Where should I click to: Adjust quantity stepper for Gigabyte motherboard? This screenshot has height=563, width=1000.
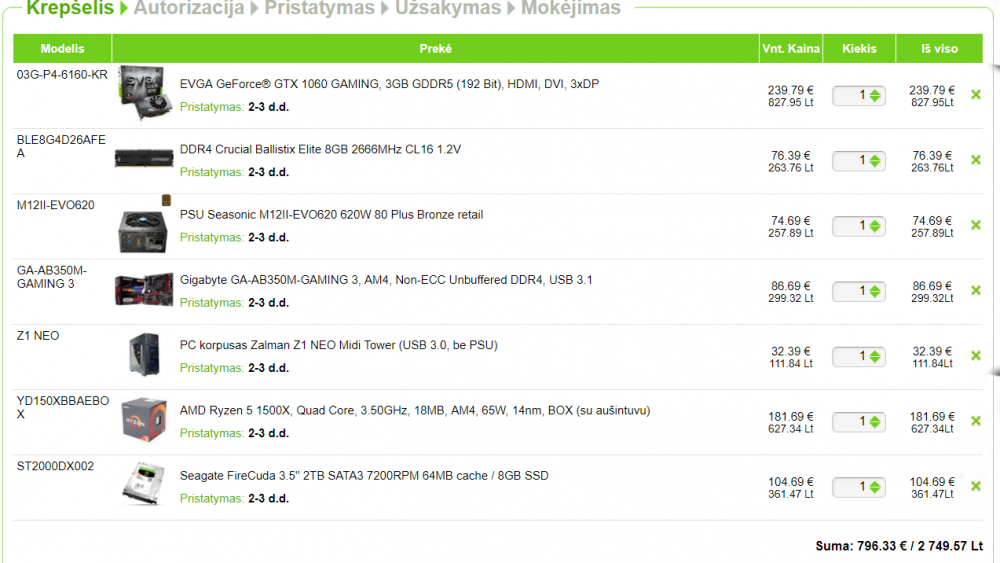click(874, 291)
